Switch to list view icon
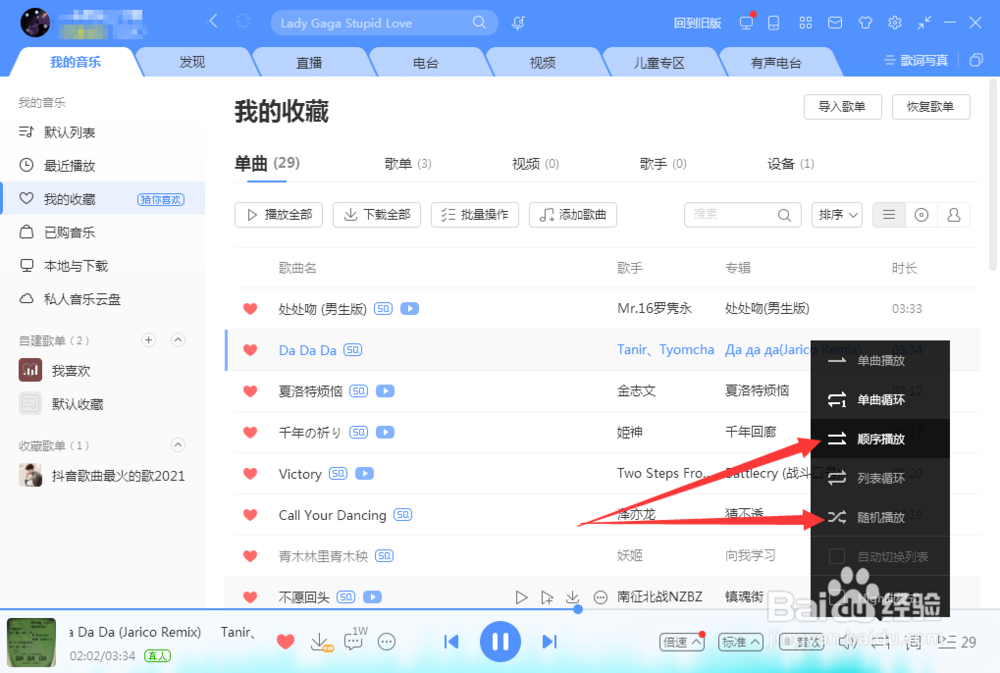 point(888,215)
